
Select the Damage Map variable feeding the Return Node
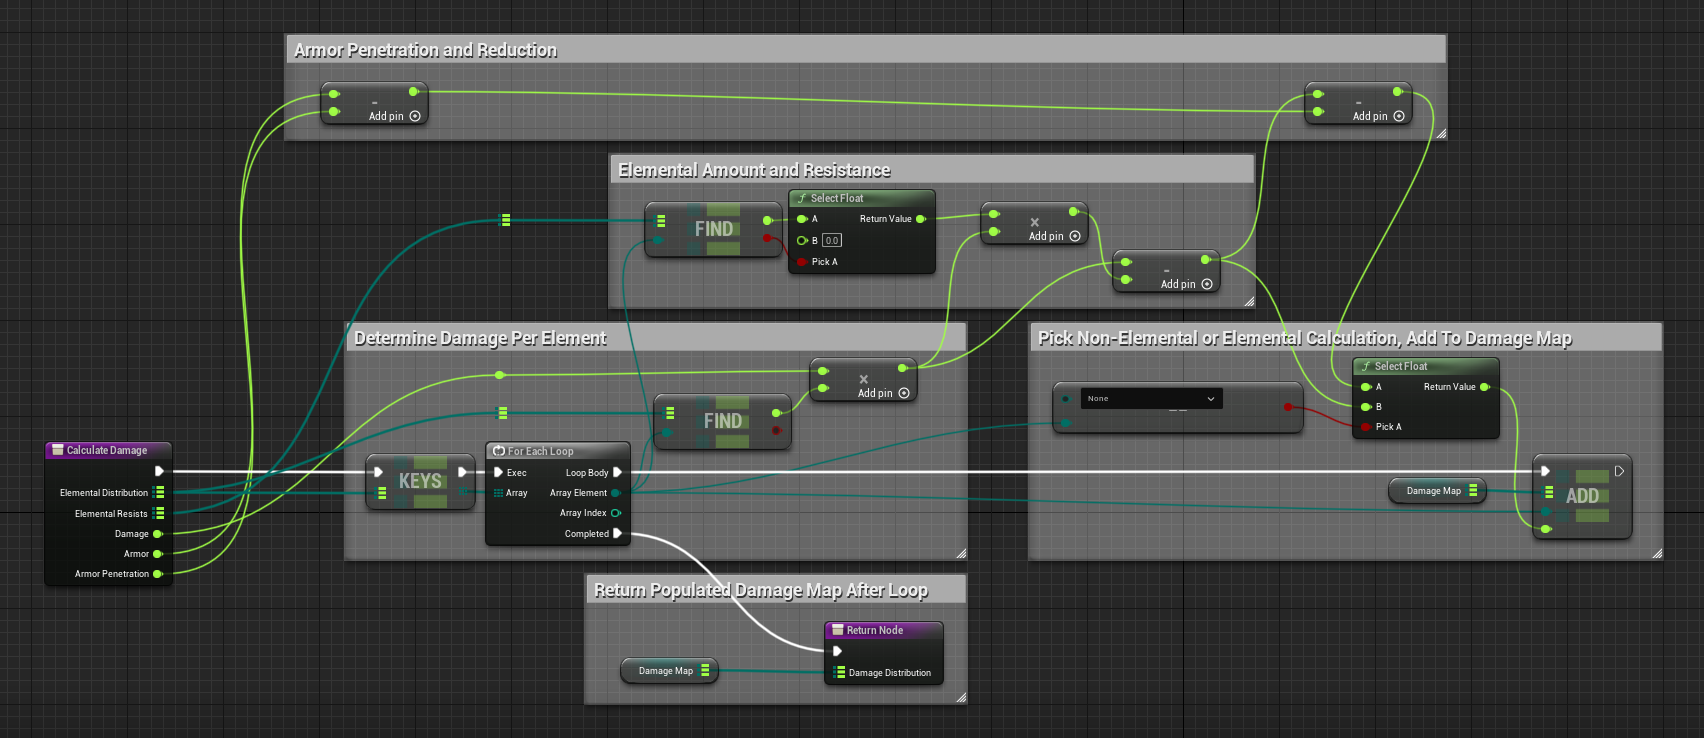point(666,671)
